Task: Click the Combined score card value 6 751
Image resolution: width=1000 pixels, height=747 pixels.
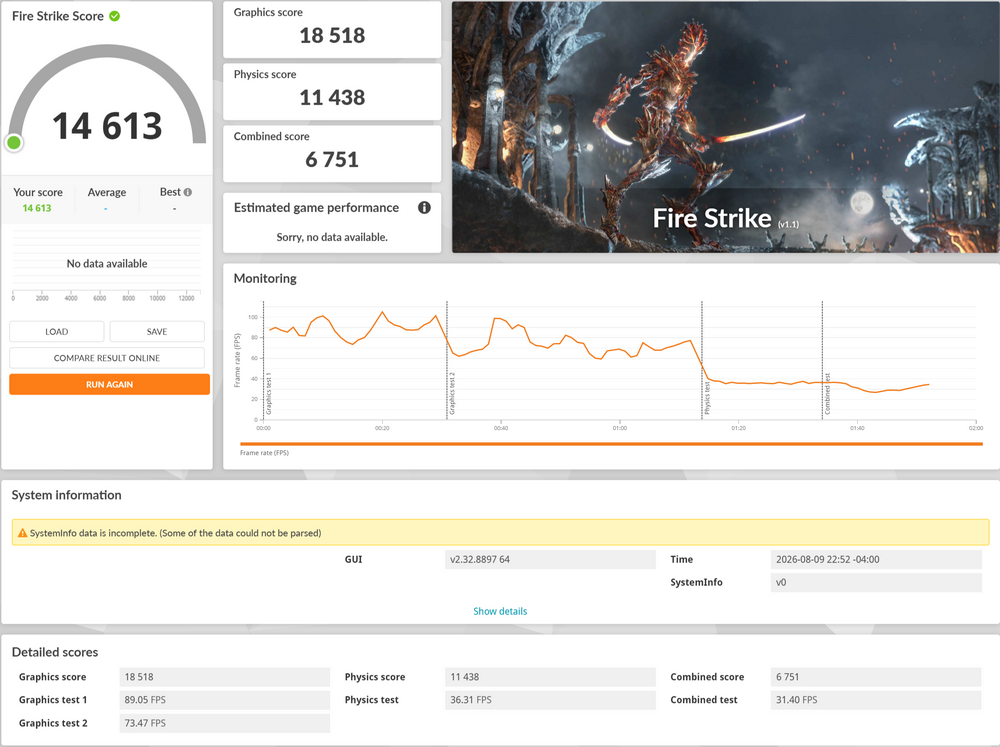Action: [332, 159]
